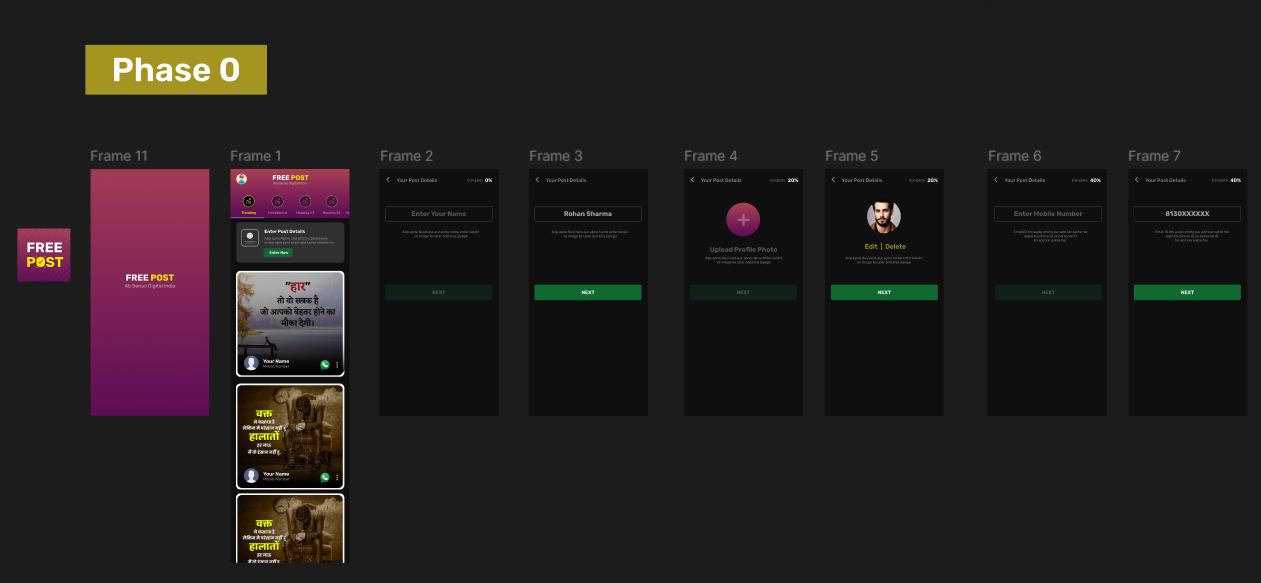Click the WhatsApp icon on the first quote card
1261x583 pixels.
(325, 364)
